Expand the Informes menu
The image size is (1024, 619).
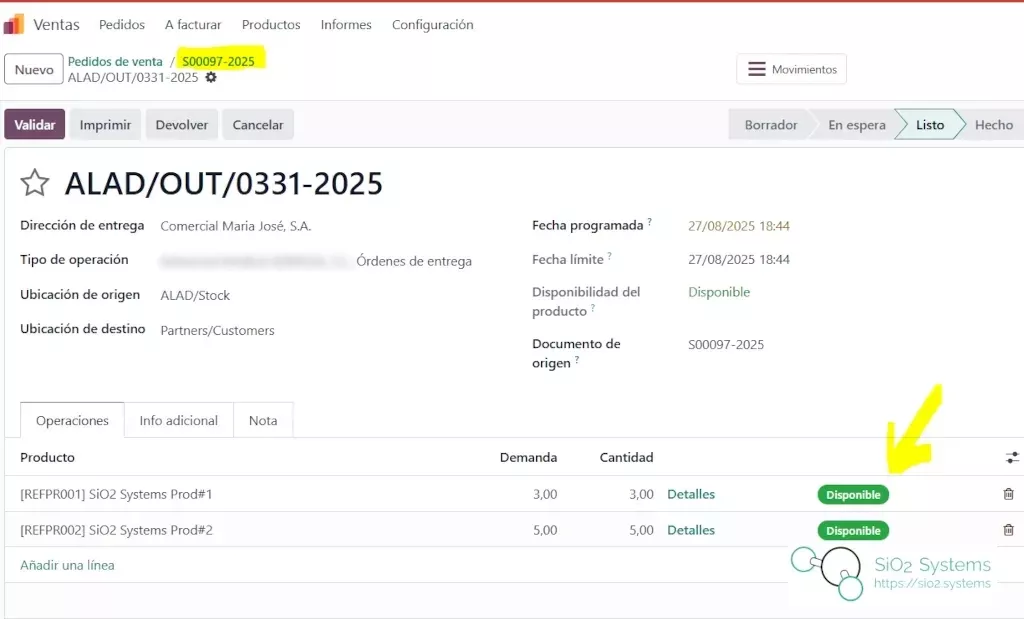click(346, 24)
